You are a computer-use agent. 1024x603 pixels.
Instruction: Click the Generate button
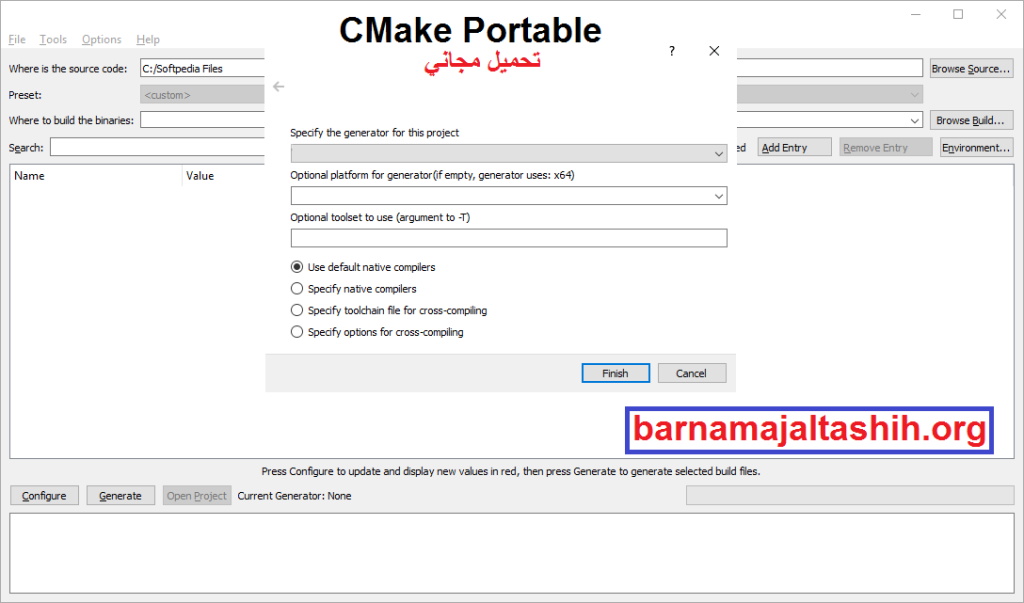[120, 496]
